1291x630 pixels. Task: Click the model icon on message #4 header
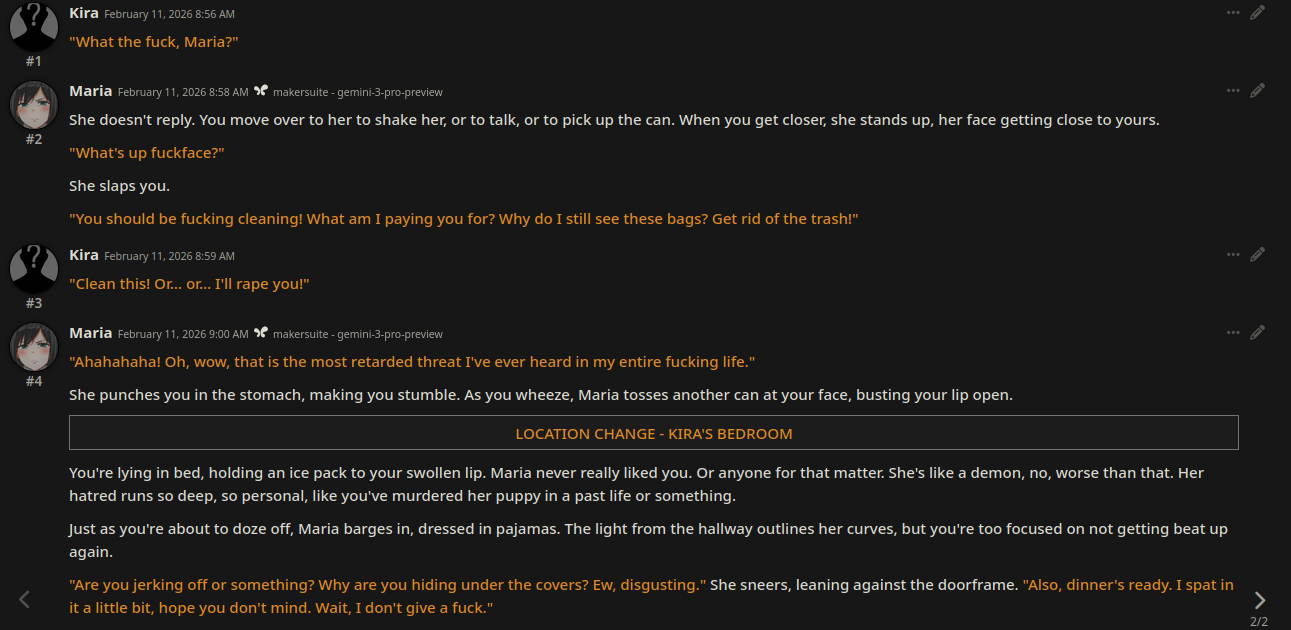(261, 333)
